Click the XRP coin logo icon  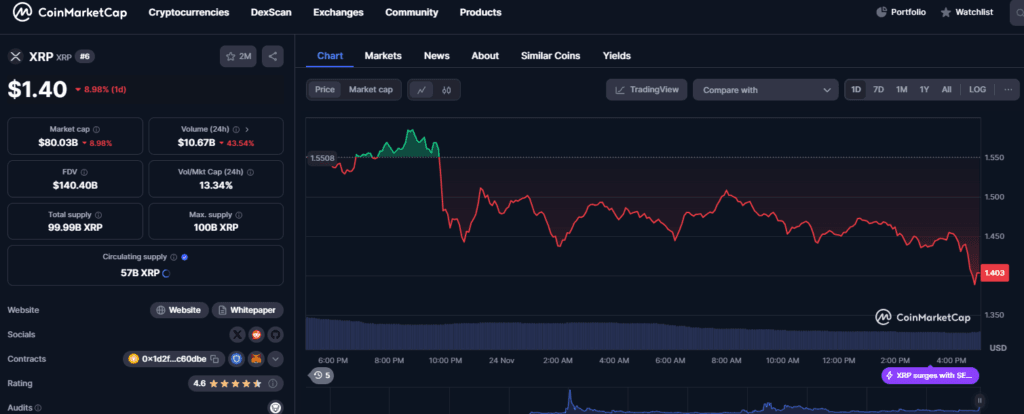coord(16,57)
